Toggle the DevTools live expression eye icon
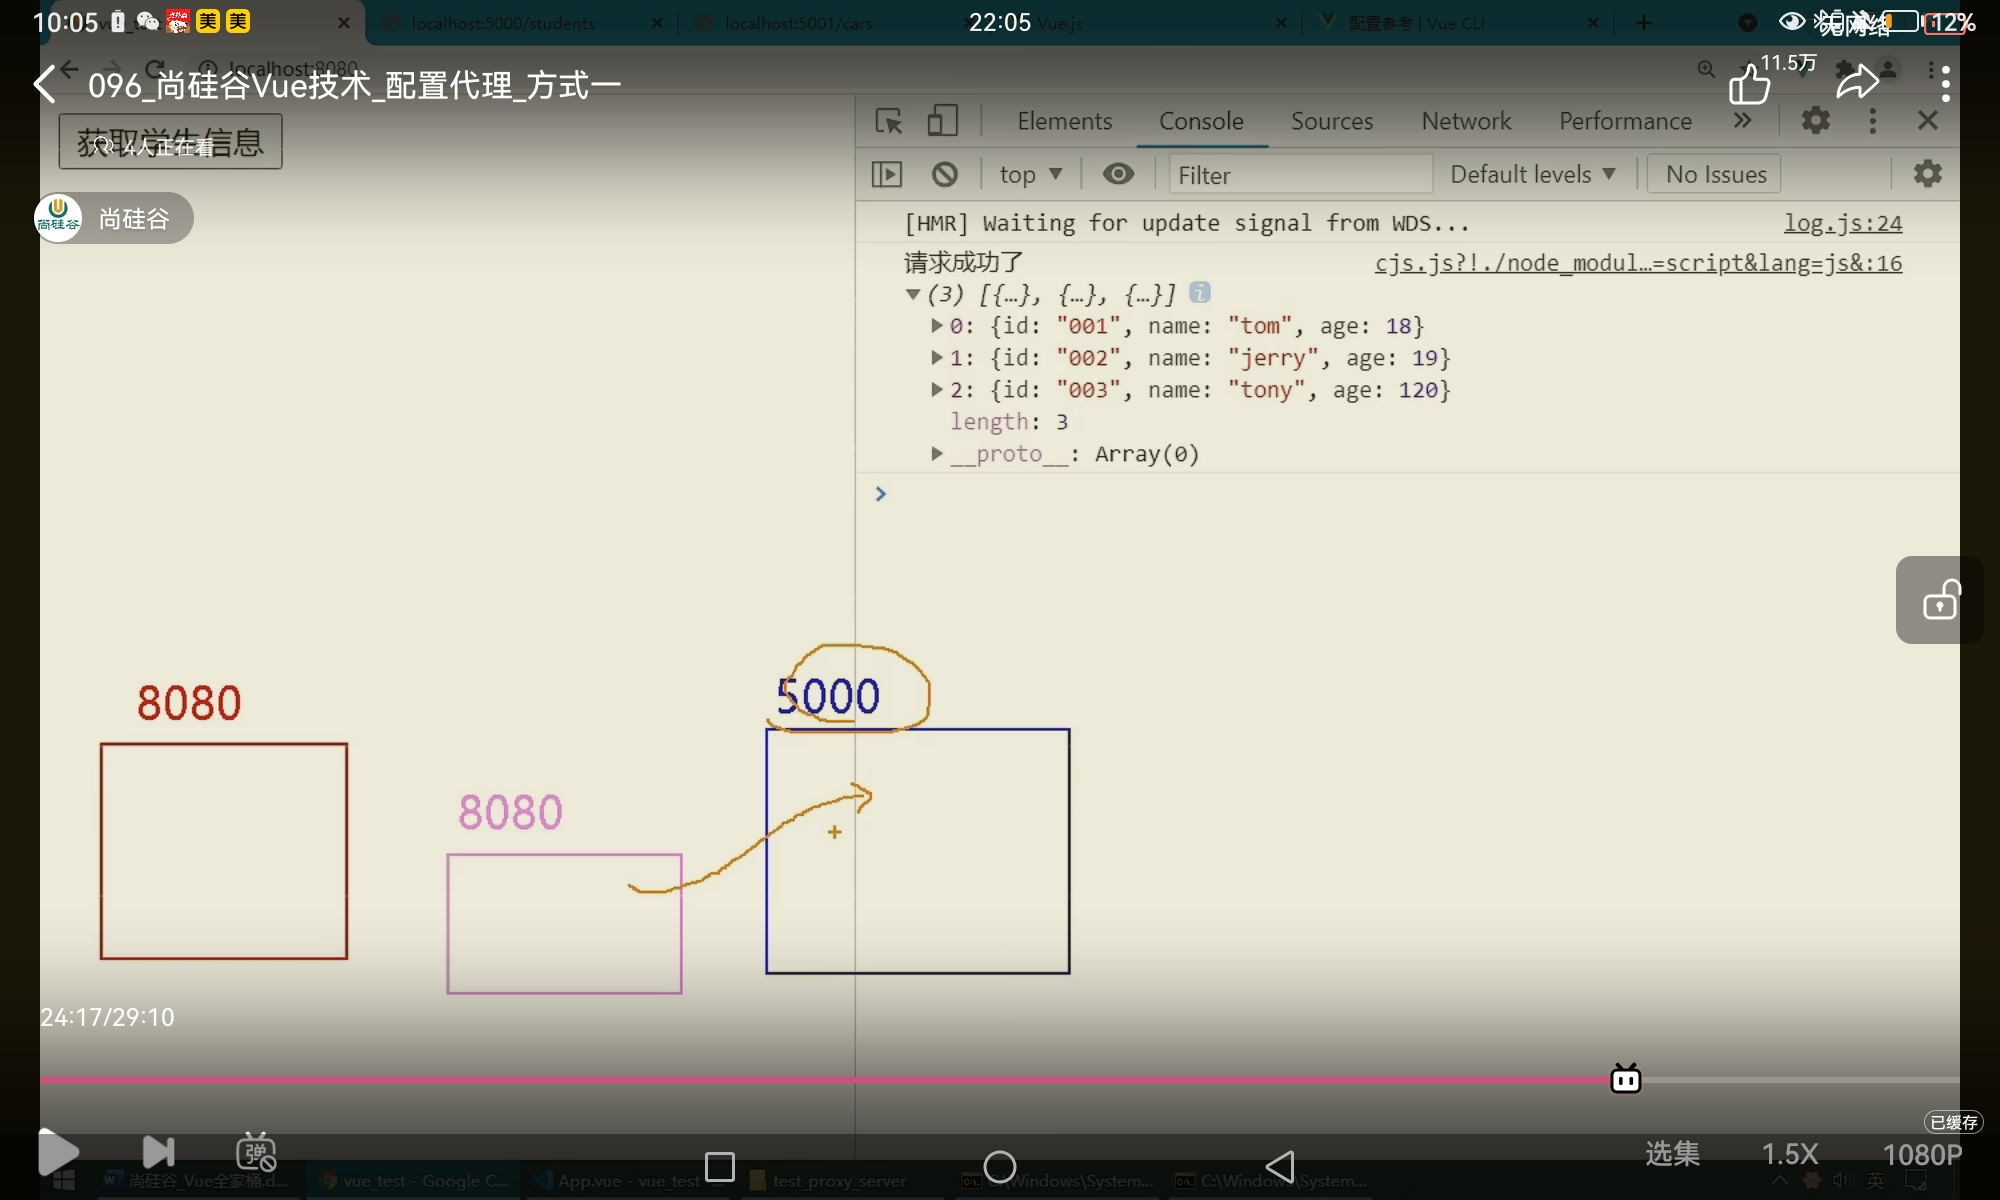 (x=1118, y=174)
